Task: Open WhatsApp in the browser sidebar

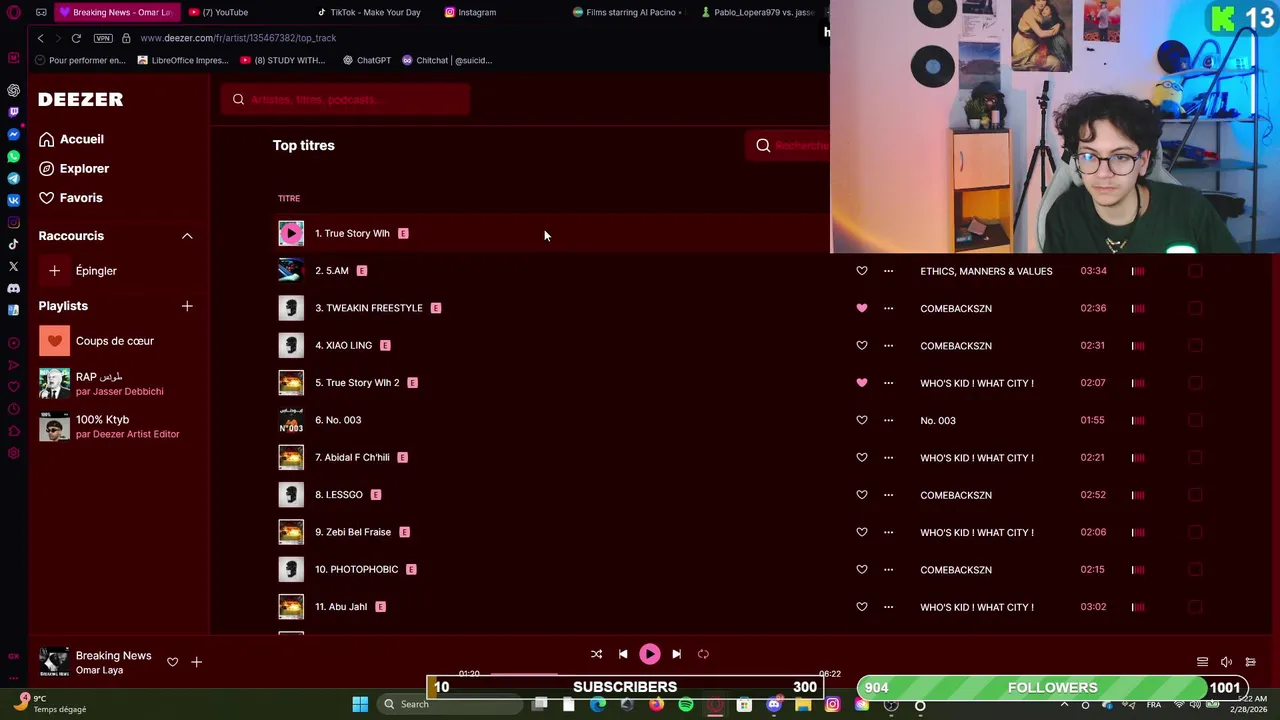Action: (13, 156)
